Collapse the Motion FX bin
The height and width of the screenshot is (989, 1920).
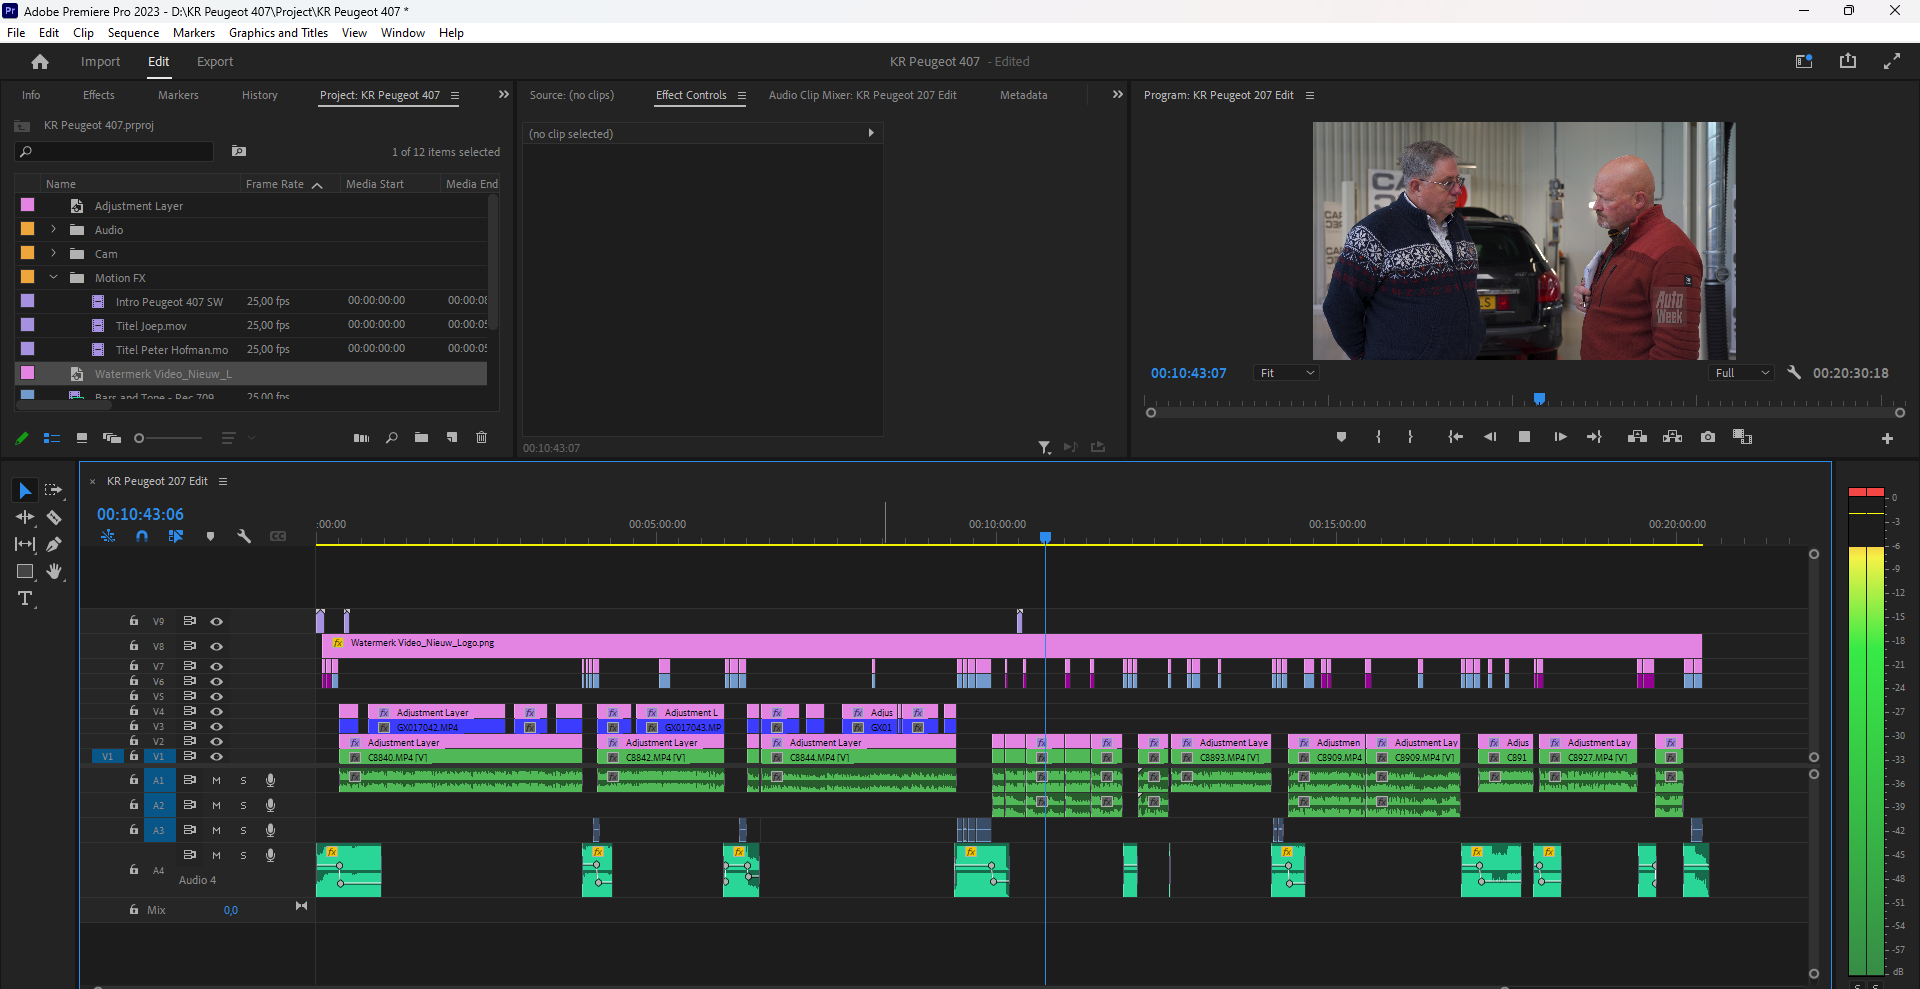coord(54,277)
